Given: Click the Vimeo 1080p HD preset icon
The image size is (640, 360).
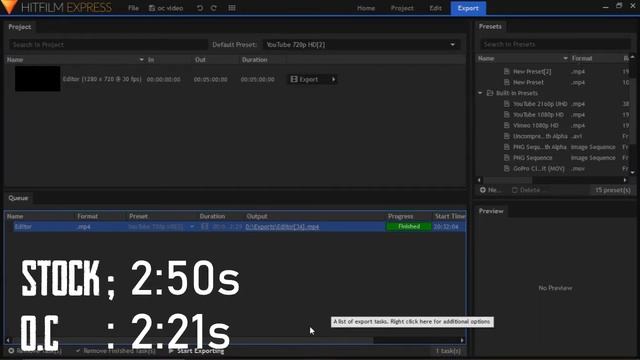Looking at the screenshot, I should tap(507, 125).
